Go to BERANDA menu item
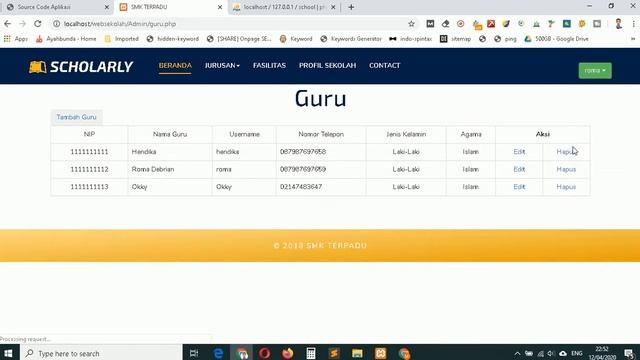 tap(175, 65)
